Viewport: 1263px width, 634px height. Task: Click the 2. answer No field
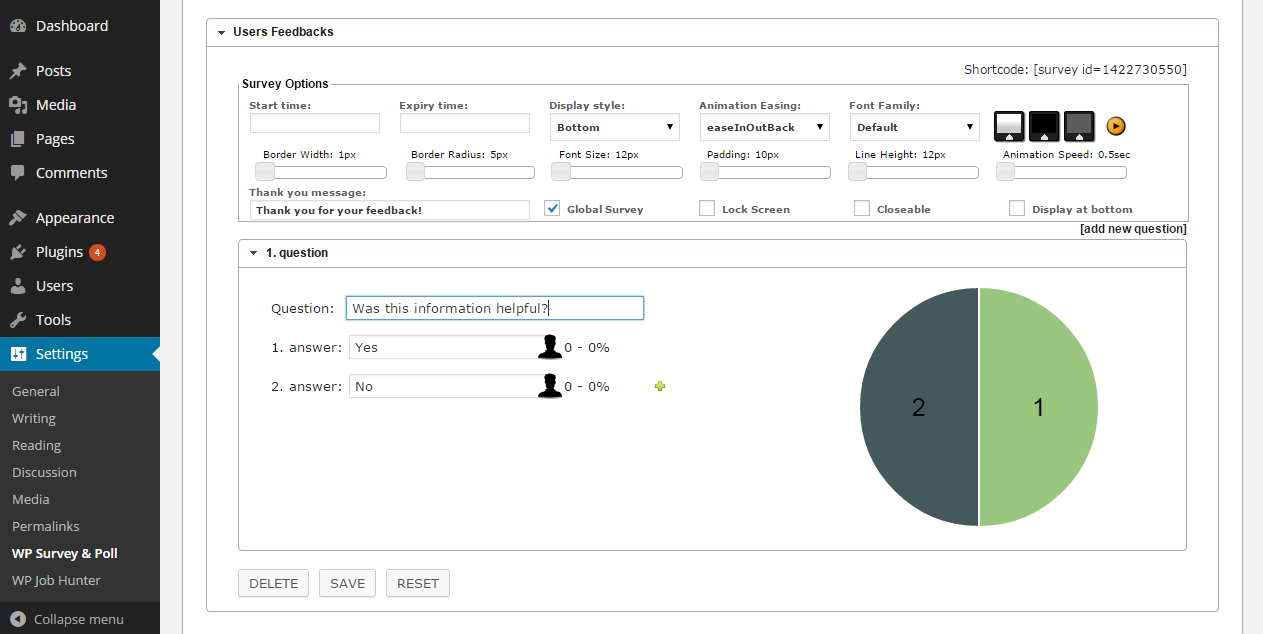446,386
